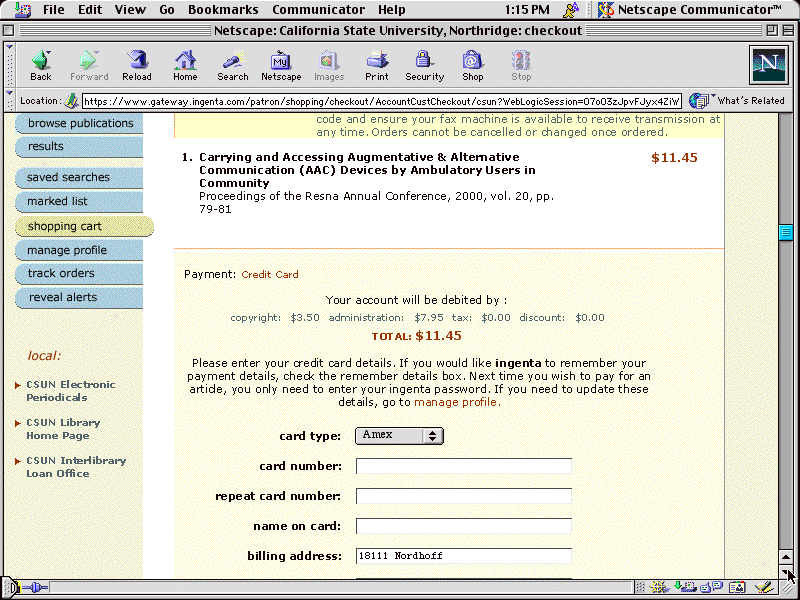Open the What's Related button
The width and height of the screenshot is (800, 600).
[x=737, y=101]
